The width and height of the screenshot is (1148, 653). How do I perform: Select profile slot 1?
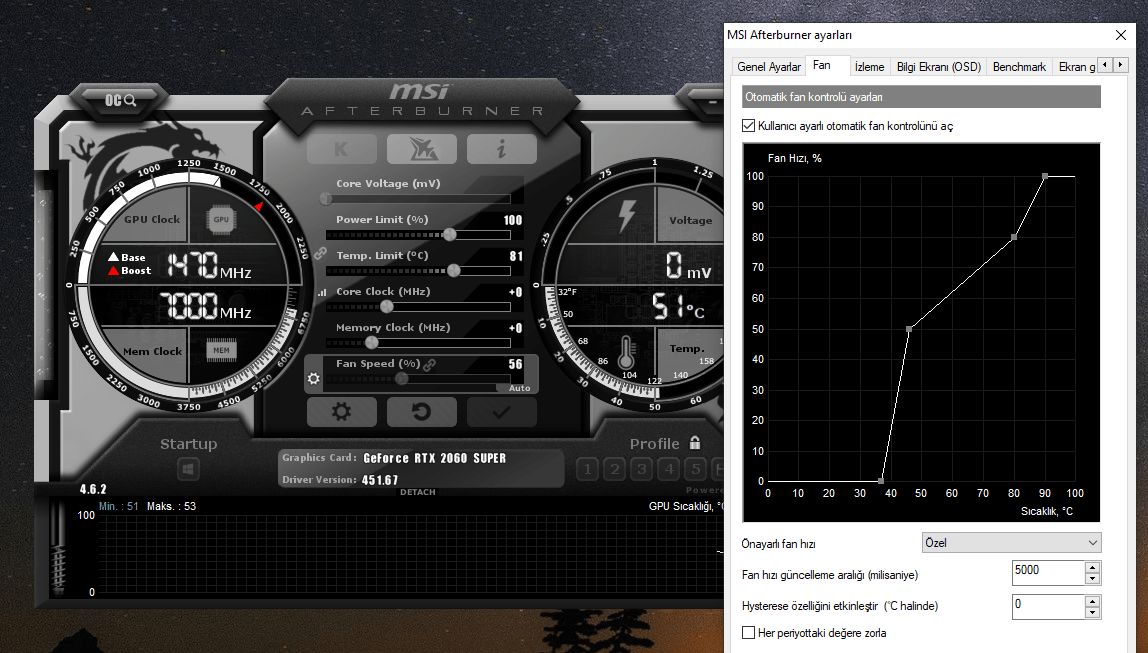[x=588, y=469]
